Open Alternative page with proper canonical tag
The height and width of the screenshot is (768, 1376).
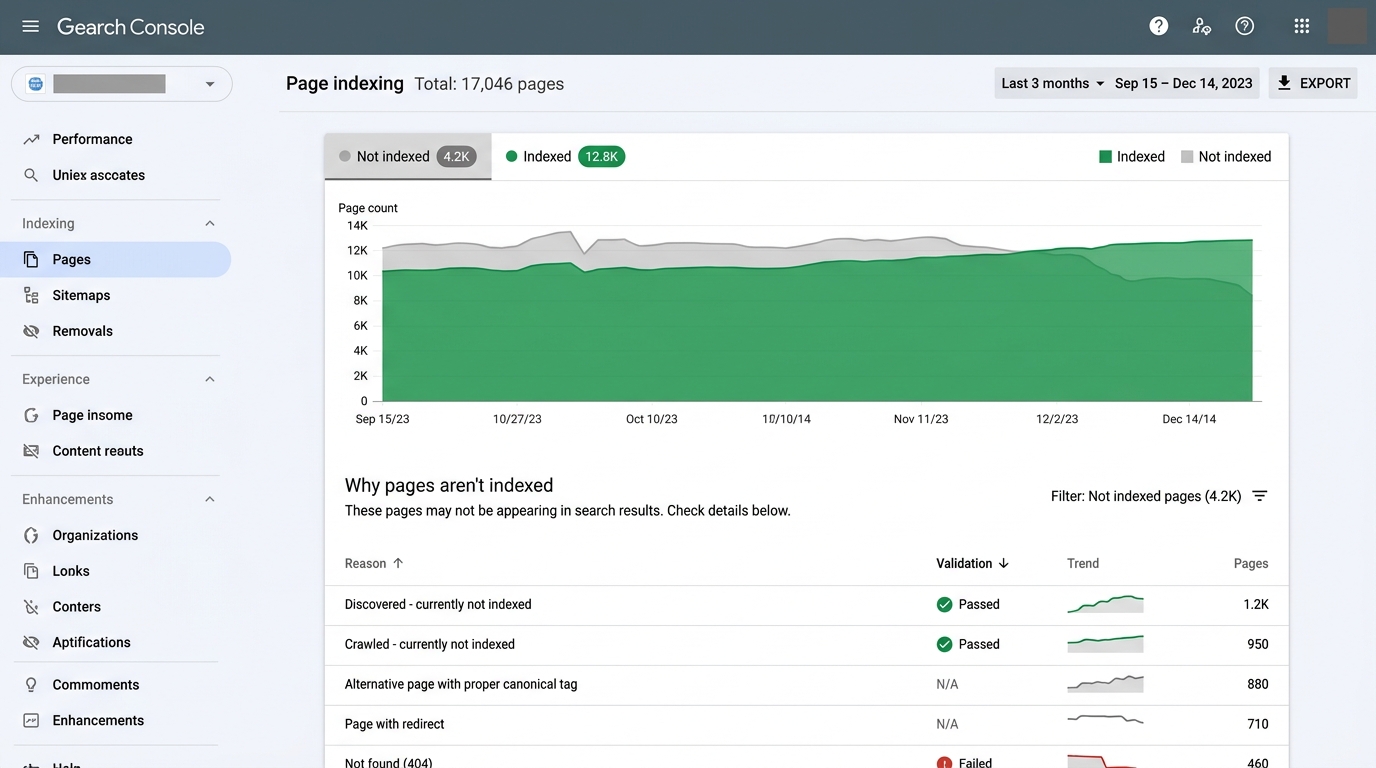(807, 684)
